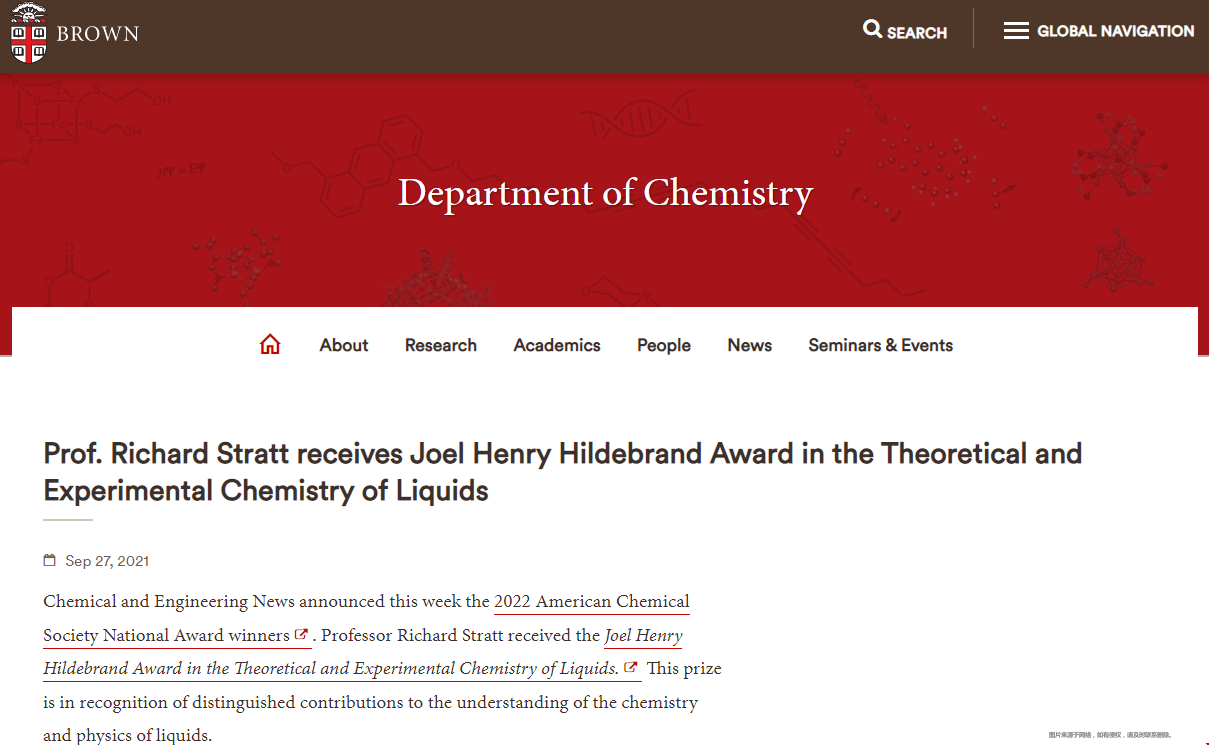Follow the 2022 American Chemical Society link
Viewport: 1209px width, 745px height.
(x=591, y=602)
